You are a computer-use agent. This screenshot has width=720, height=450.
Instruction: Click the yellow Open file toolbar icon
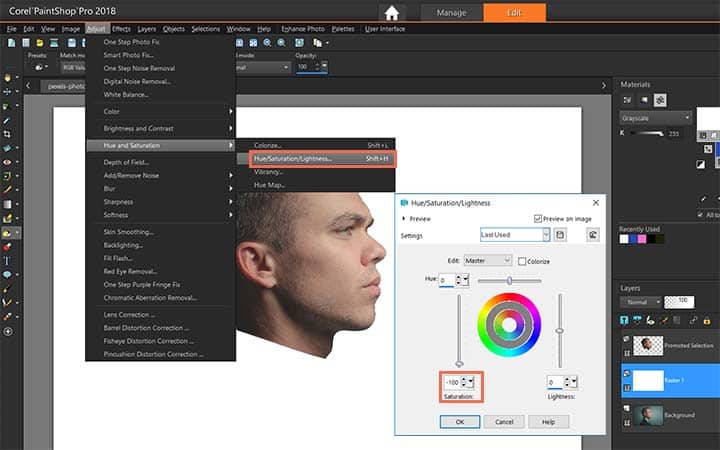40,43
